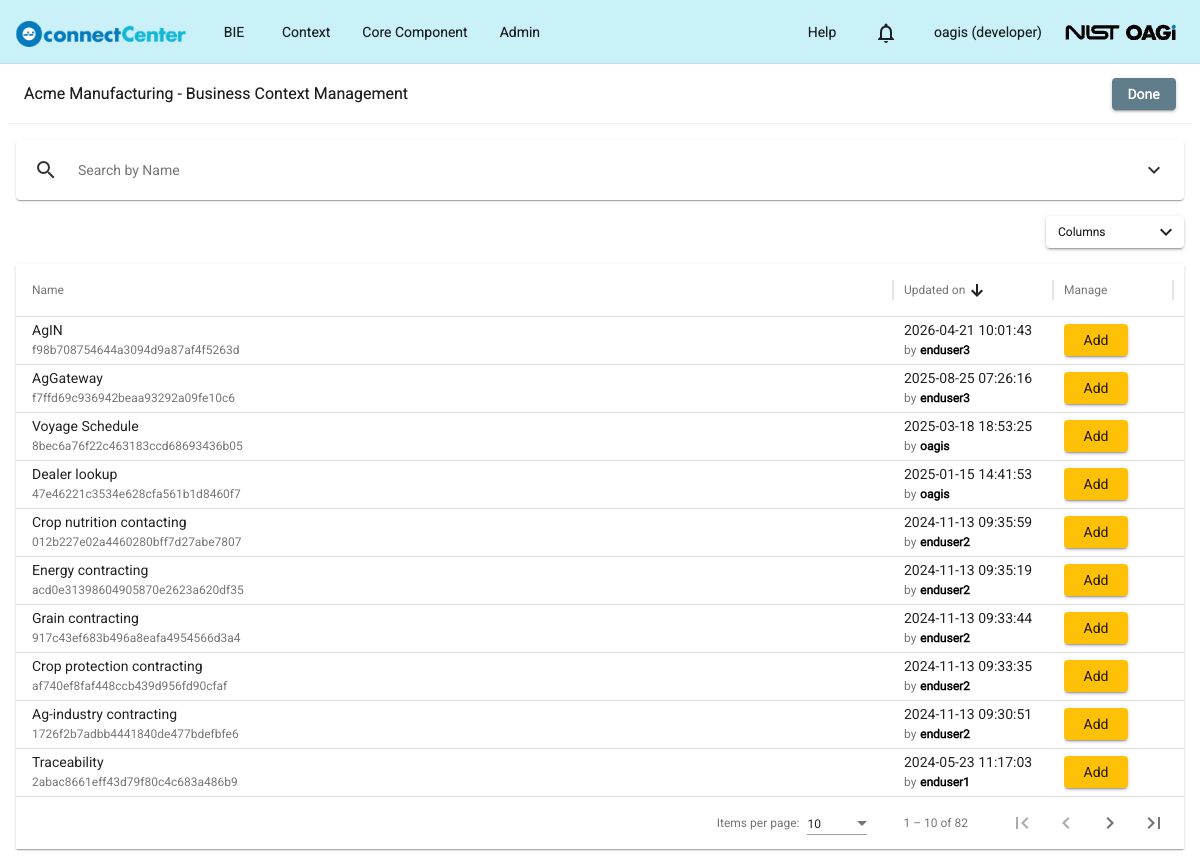This screenshot has height=866, width=1200.
Task: Add the Voyage Schedule business context
Action: [x=1096, y=436]
